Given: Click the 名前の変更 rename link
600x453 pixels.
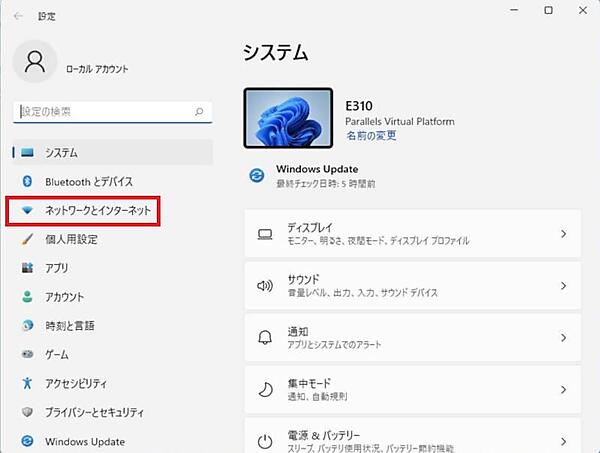Looking at the screenshot, I should (371, 135).
